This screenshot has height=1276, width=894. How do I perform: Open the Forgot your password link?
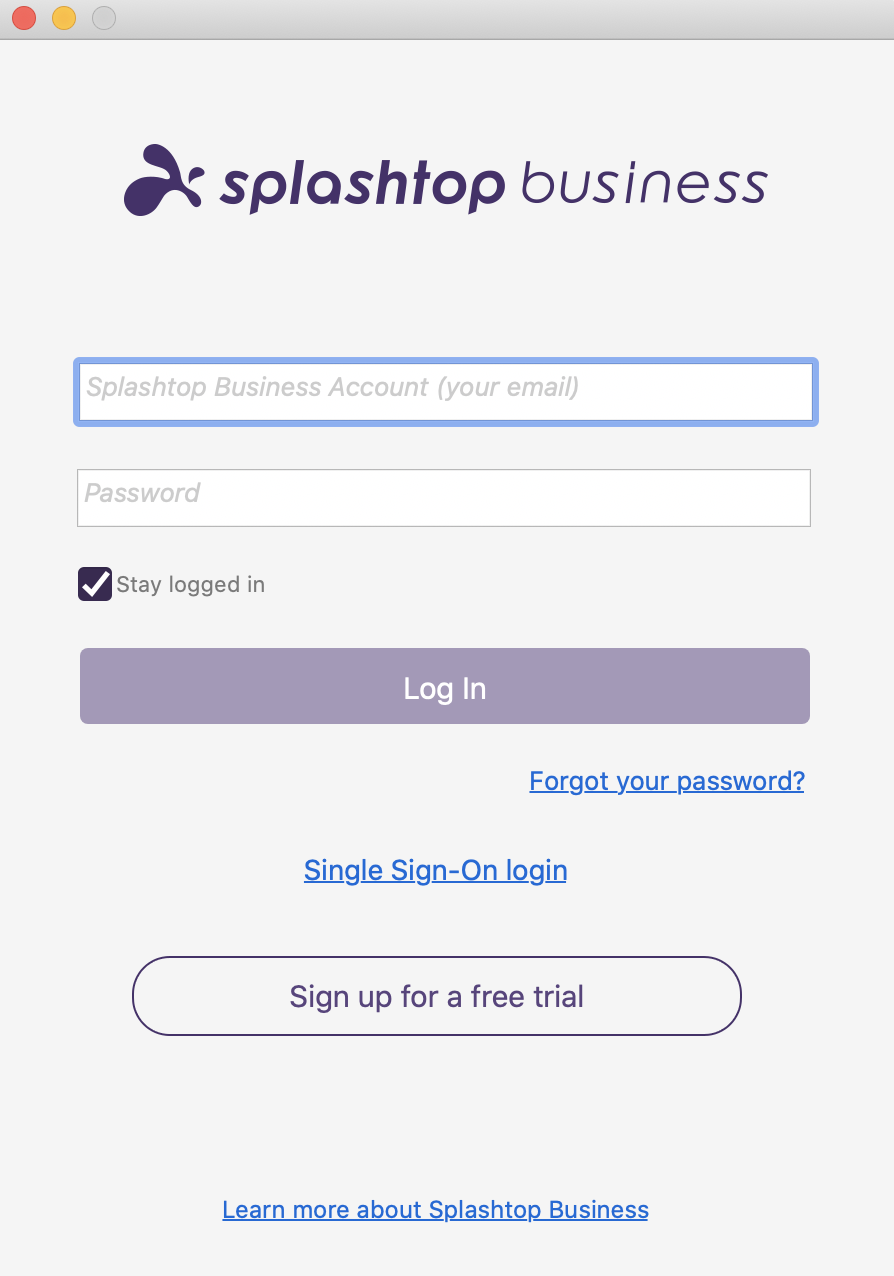666,781
